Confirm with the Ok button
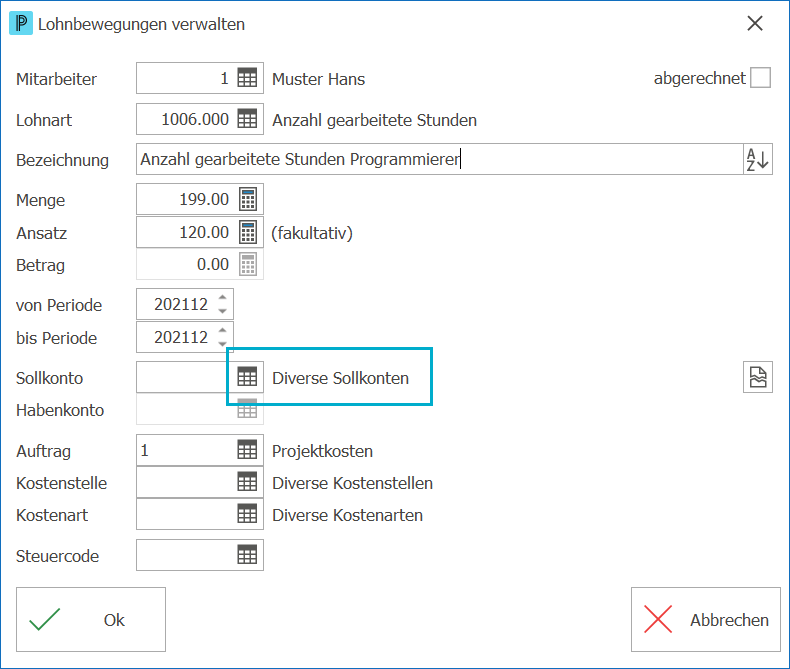The image size is (790, 669). point(91,620)
